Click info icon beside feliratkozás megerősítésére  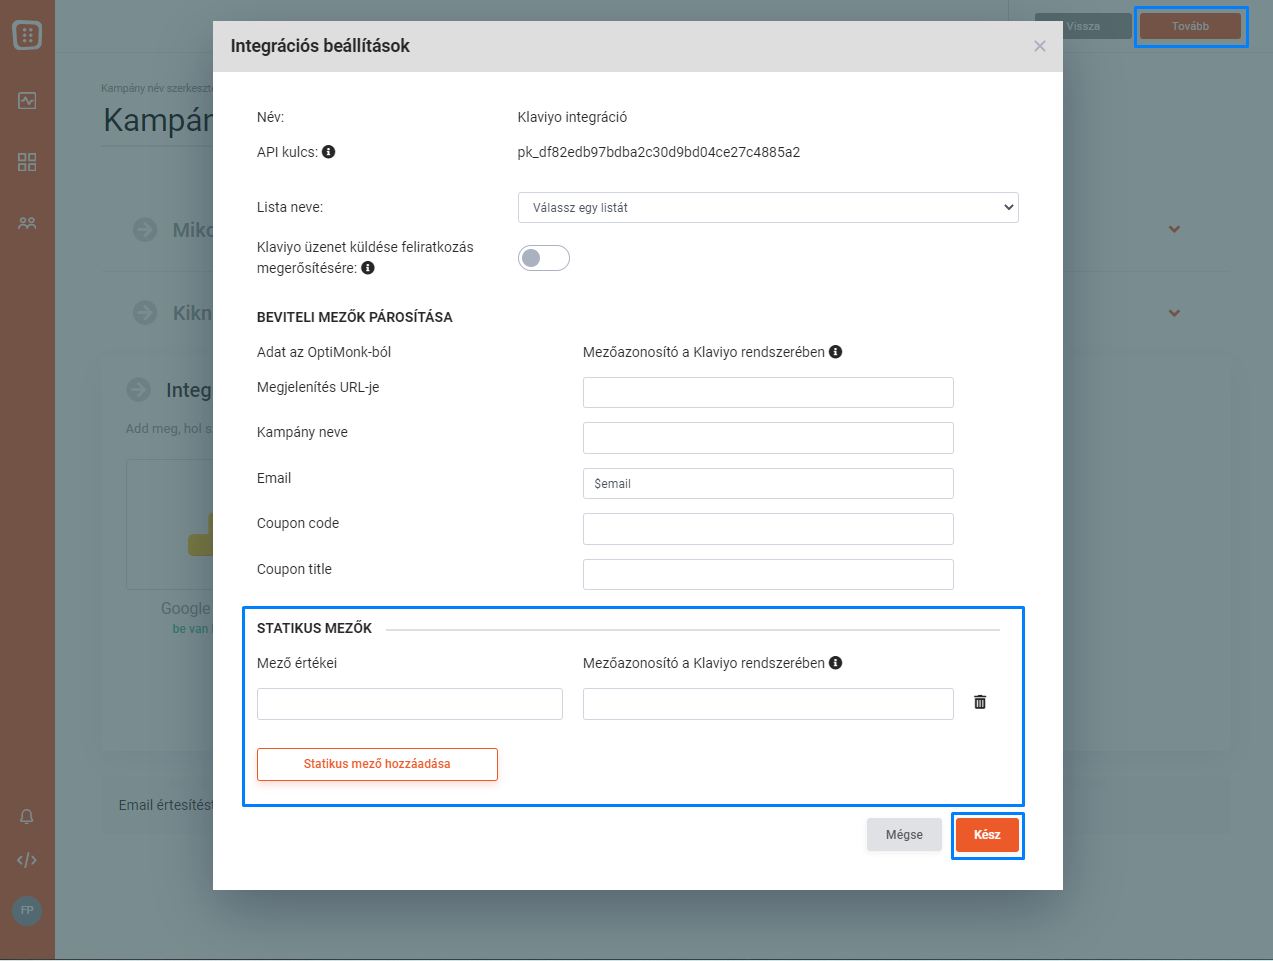368,268
